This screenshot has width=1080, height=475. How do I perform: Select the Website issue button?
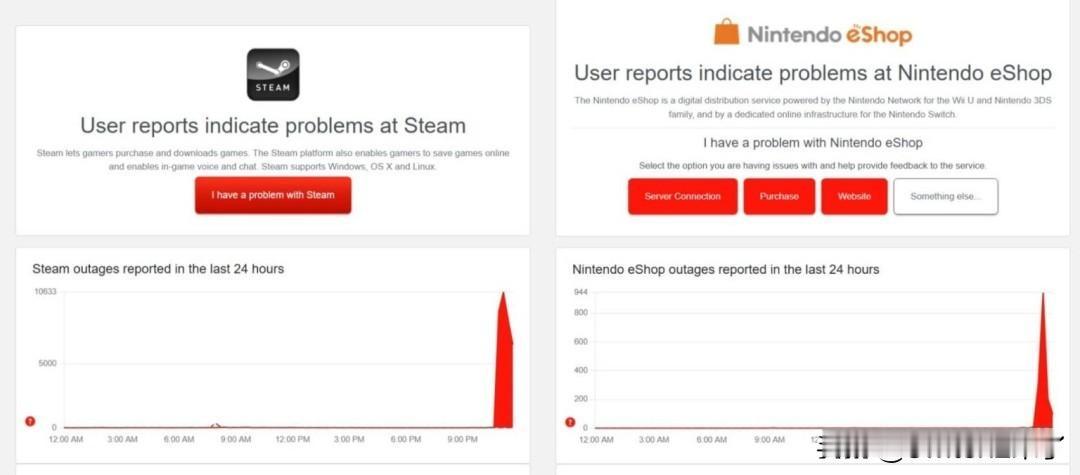[854, 196]
